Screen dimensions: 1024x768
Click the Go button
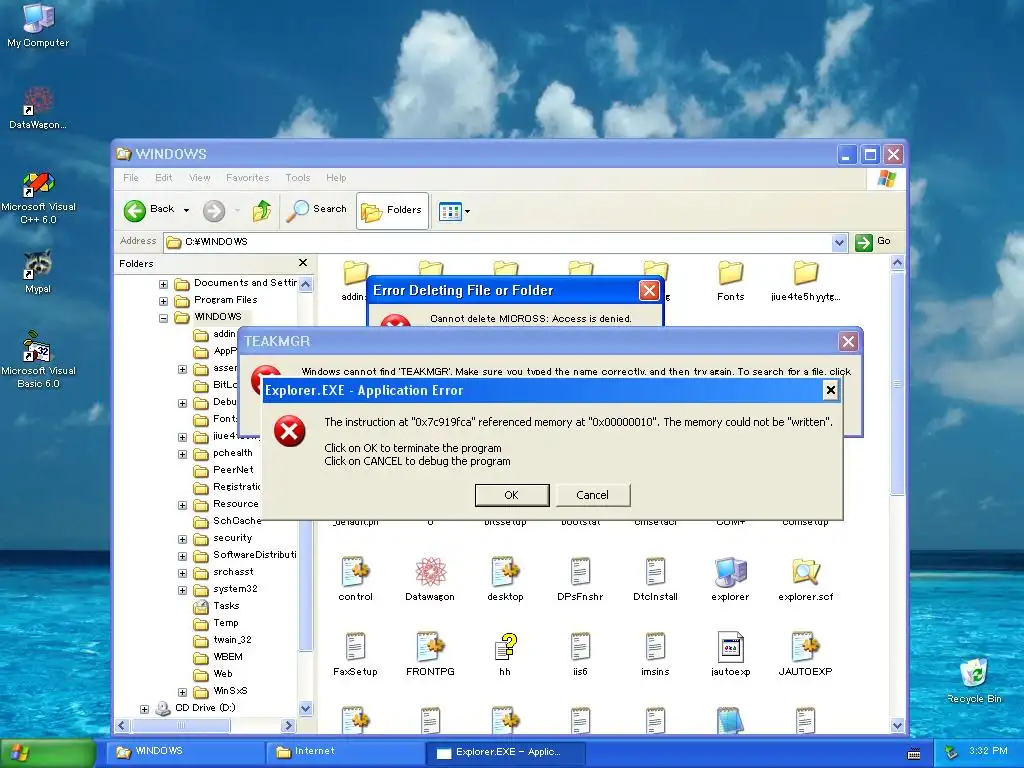tap(873, 242)
